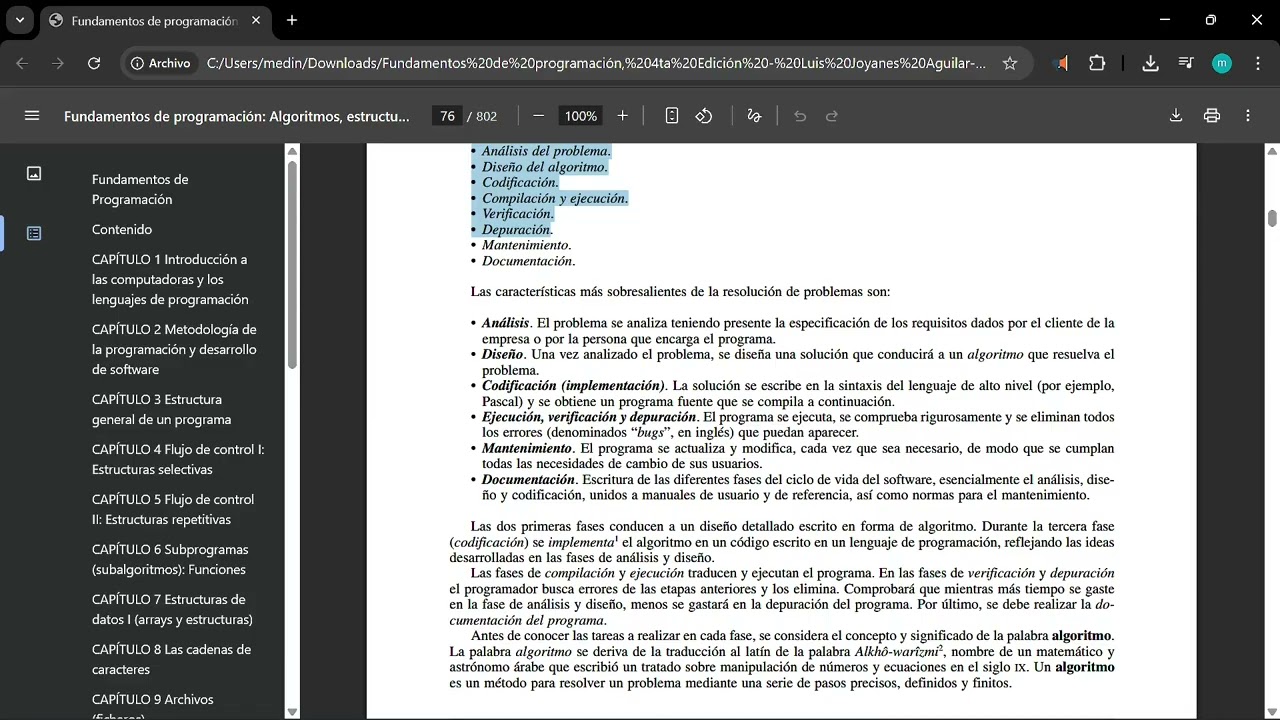Click the bullet text 'Mantenimiento.' in the list
Image resolution: width=1280 pixels, height=720 pixels.
(527, 245)
